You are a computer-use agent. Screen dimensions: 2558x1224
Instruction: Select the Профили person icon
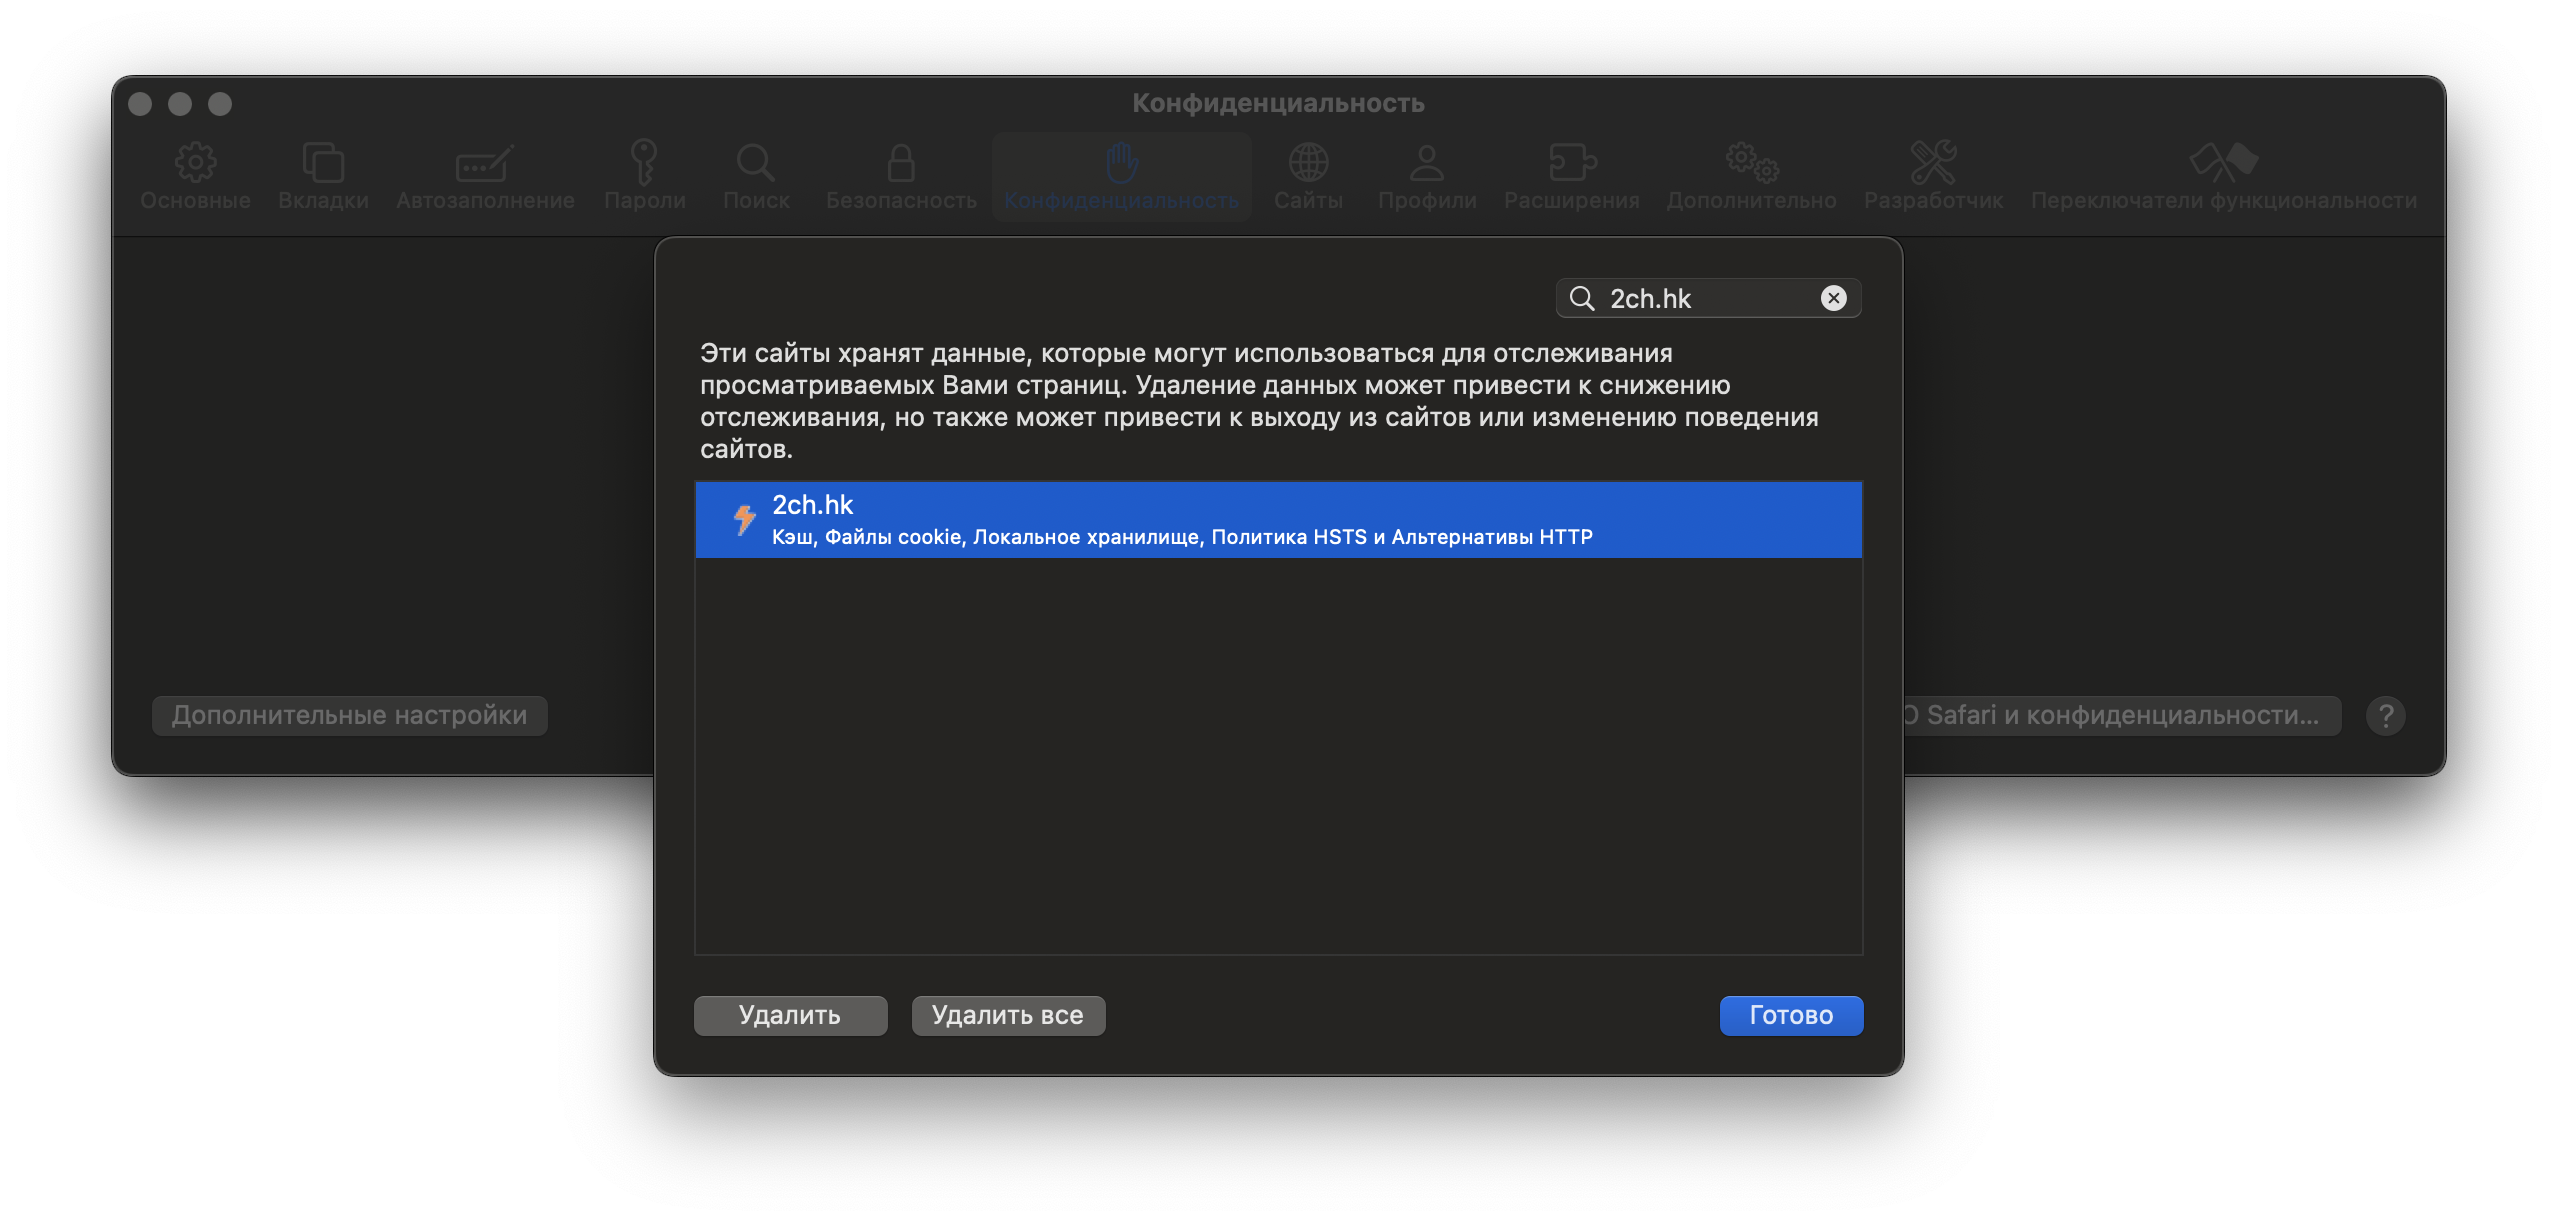[x=1427, y=162]
